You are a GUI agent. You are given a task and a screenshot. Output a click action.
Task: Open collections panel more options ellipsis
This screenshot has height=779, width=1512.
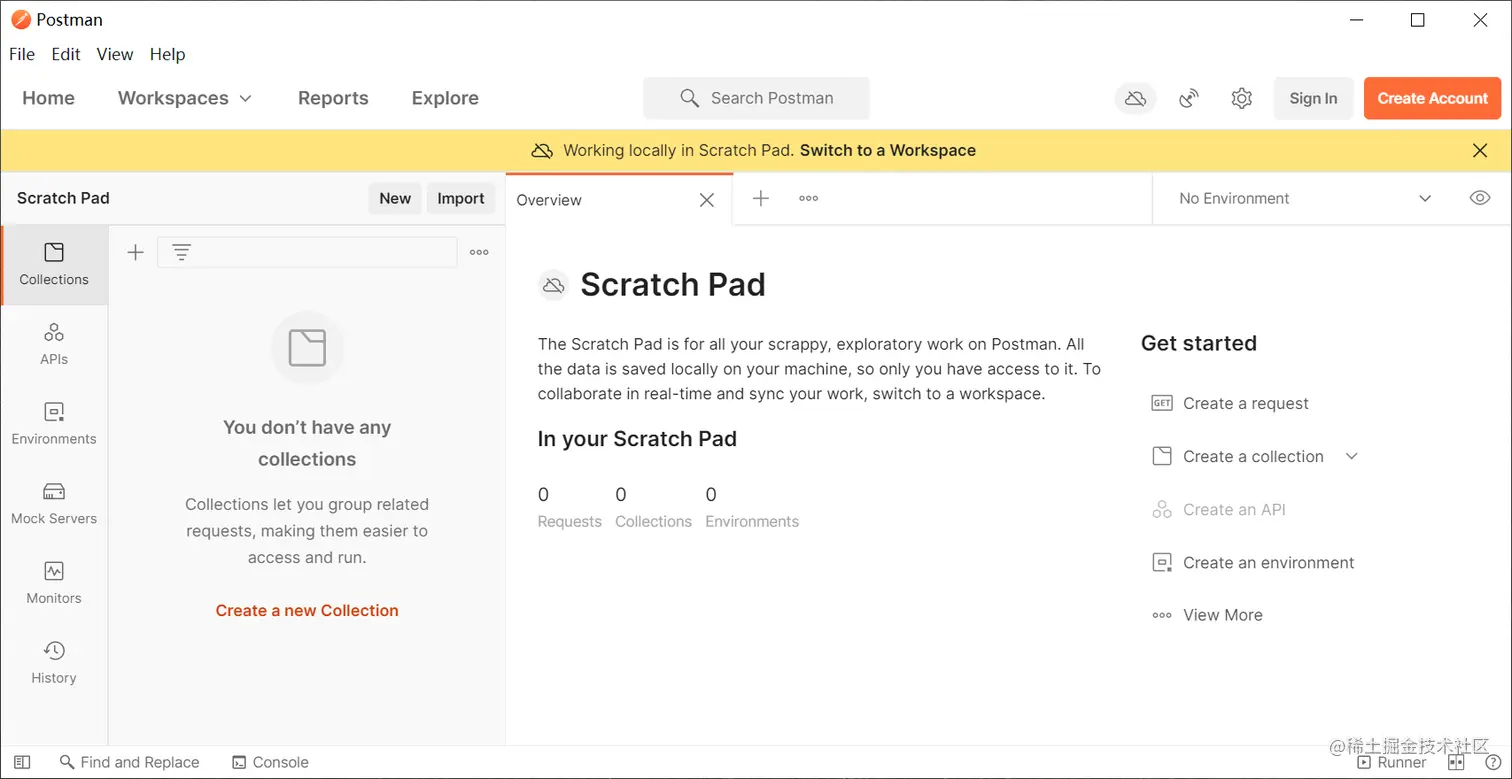479,252
